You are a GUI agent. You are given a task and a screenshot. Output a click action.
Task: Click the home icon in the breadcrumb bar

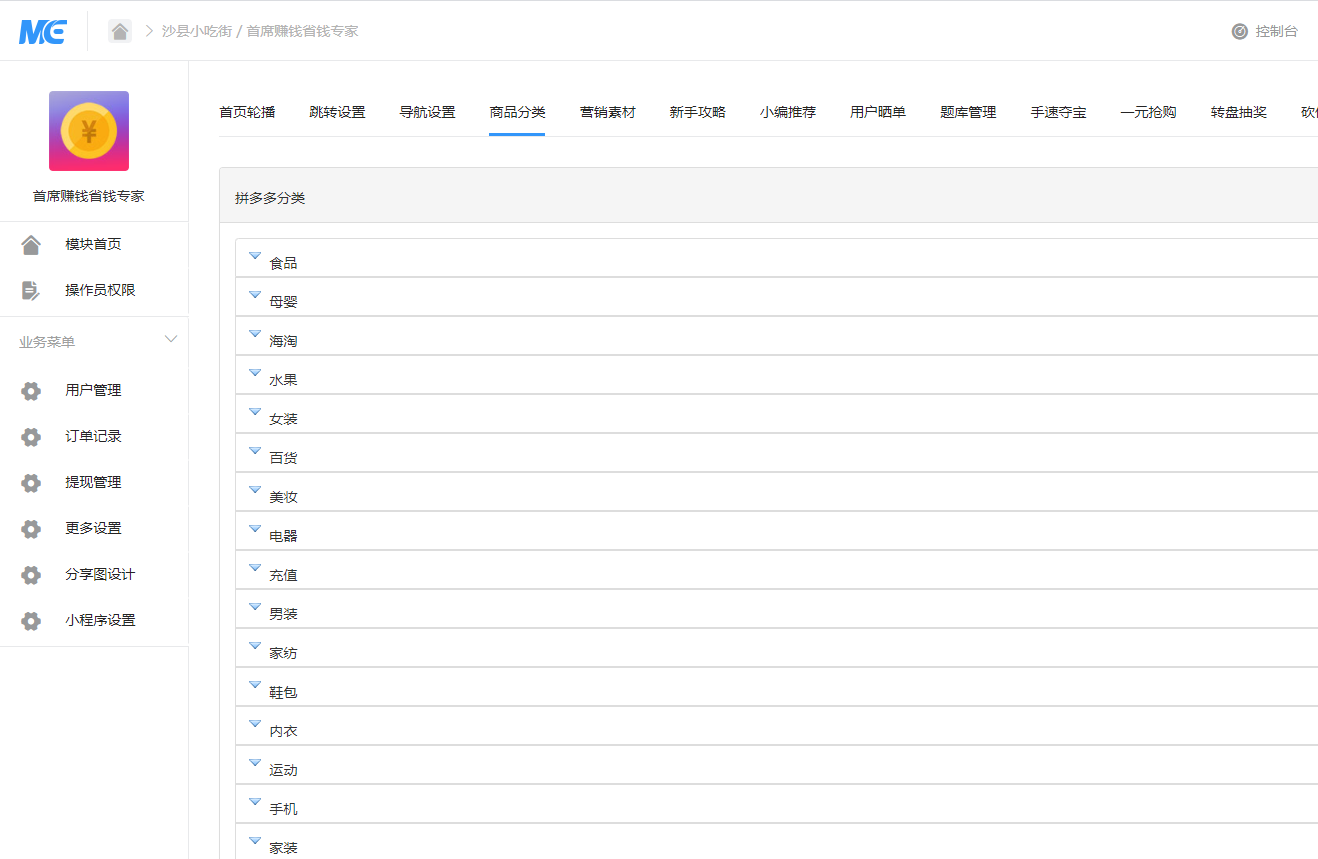point(119,31)
